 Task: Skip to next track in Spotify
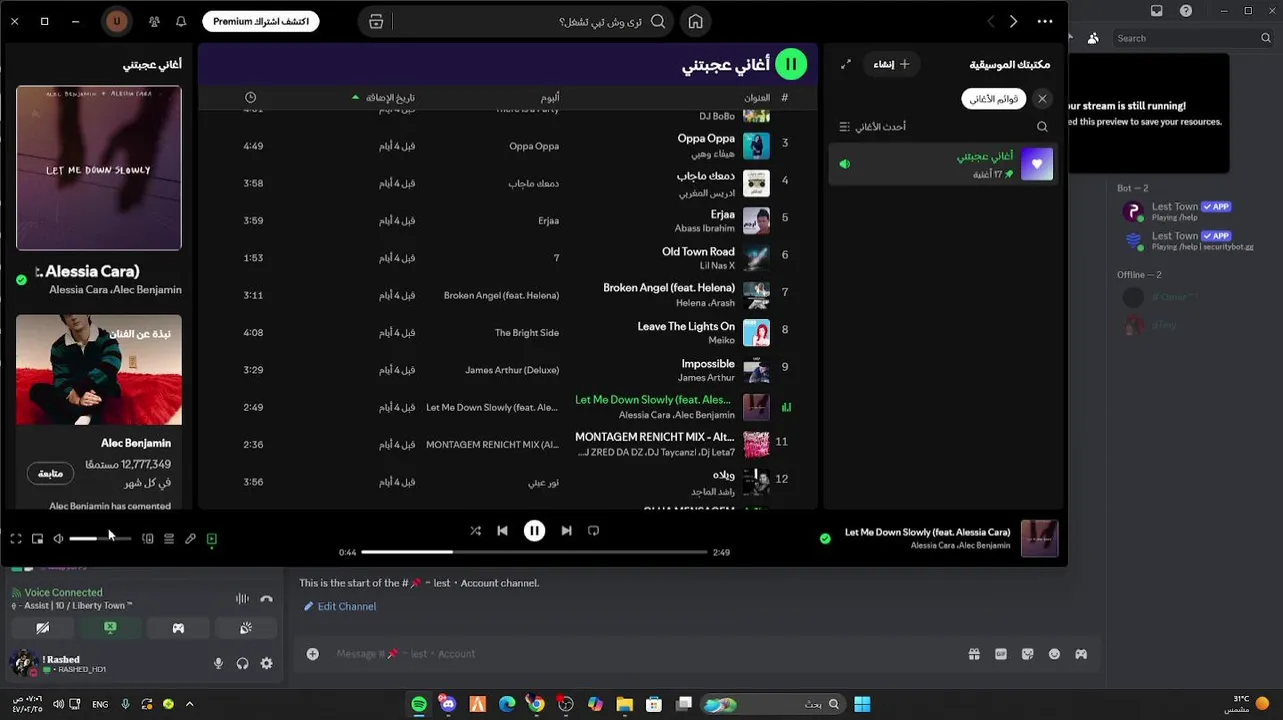coord(566,531)
